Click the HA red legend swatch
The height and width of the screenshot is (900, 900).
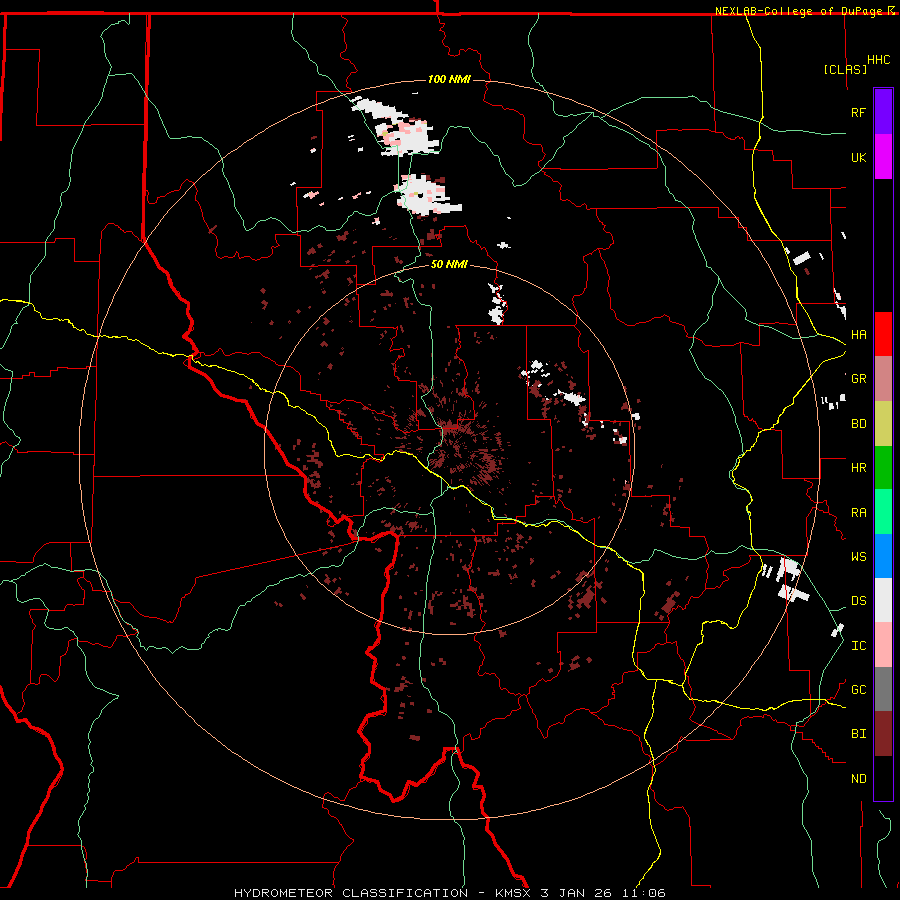[x=883, y=334]
